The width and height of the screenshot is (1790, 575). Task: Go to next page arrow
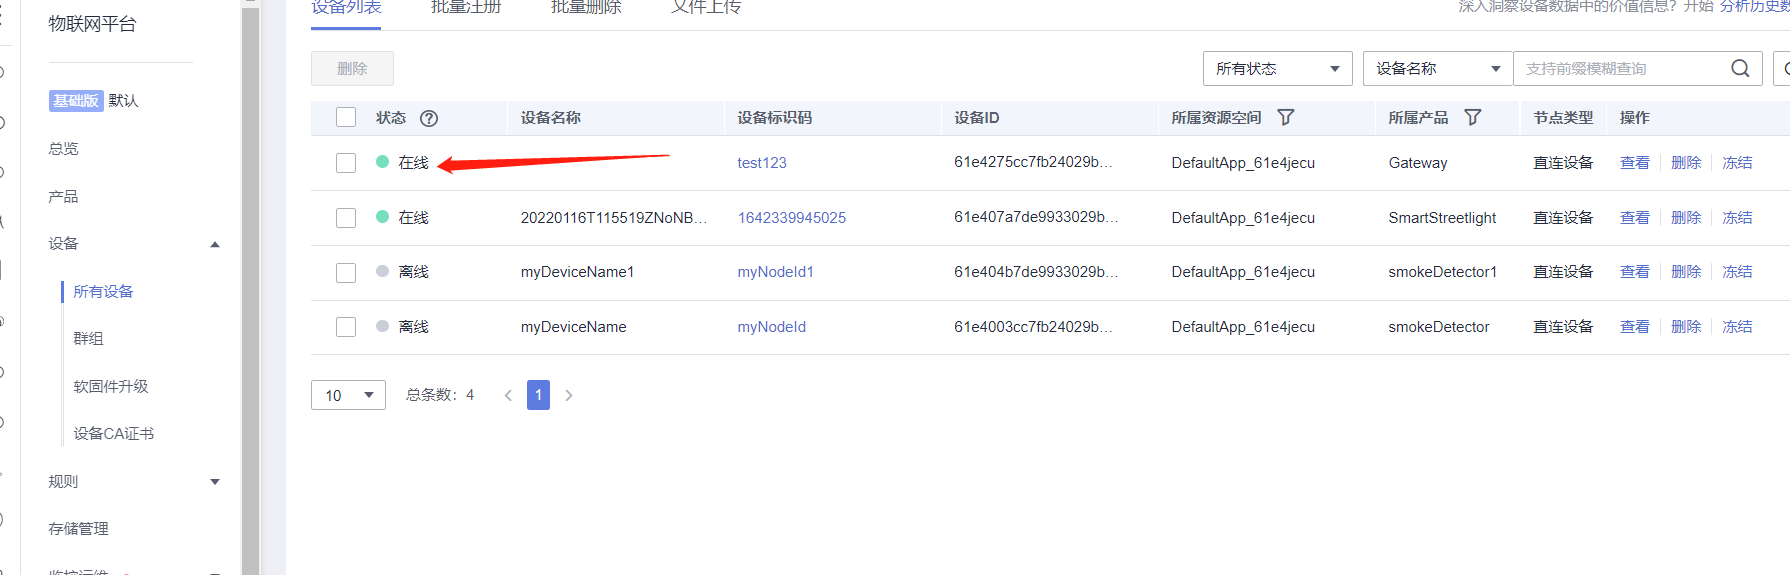coord(569,395)
